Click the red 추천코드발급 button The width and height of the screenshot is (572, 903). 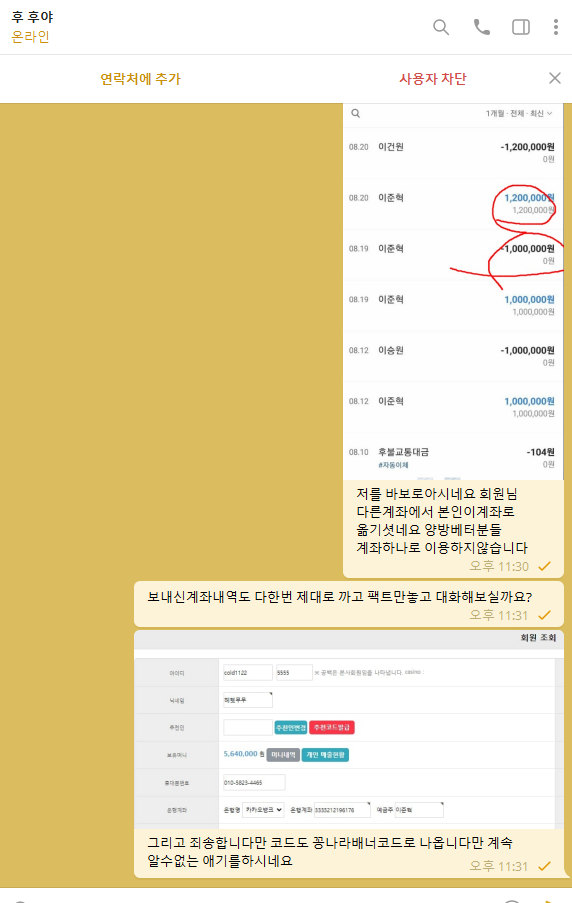(332, 727)
